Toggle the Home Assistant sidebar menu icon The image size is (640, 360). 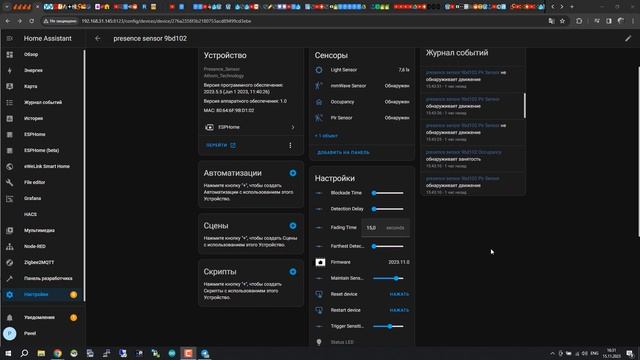coord(9,38)
